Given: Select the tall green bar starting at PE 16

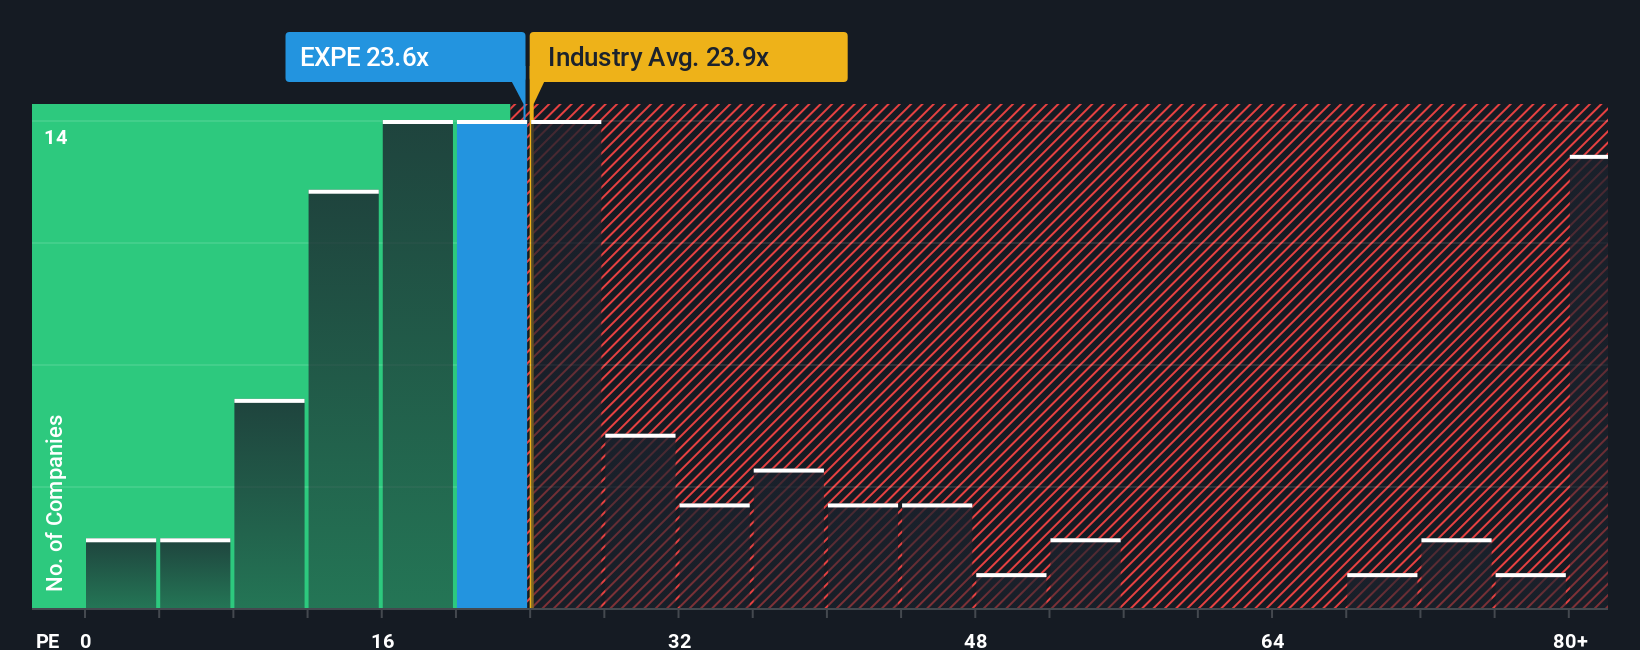Looking at the screenshot, I should (x=418, y=365).
